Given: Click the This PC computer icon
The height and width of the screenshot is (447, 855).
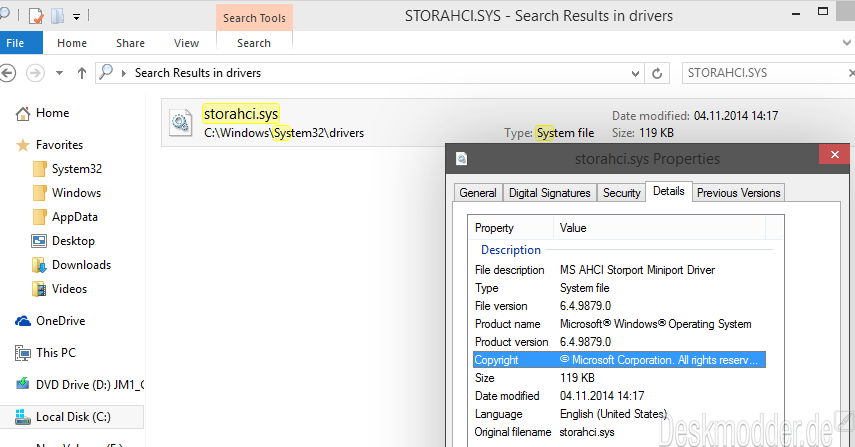Looking at the screenshot, I should [x=23, y=353].
